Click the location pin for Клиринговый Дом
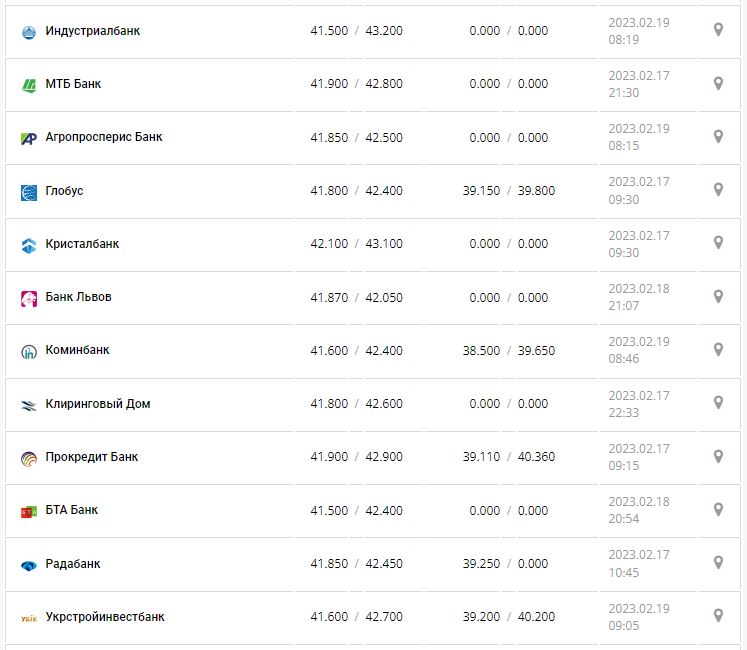This screenshot has width=747, height=650. (x=718, y=403)
